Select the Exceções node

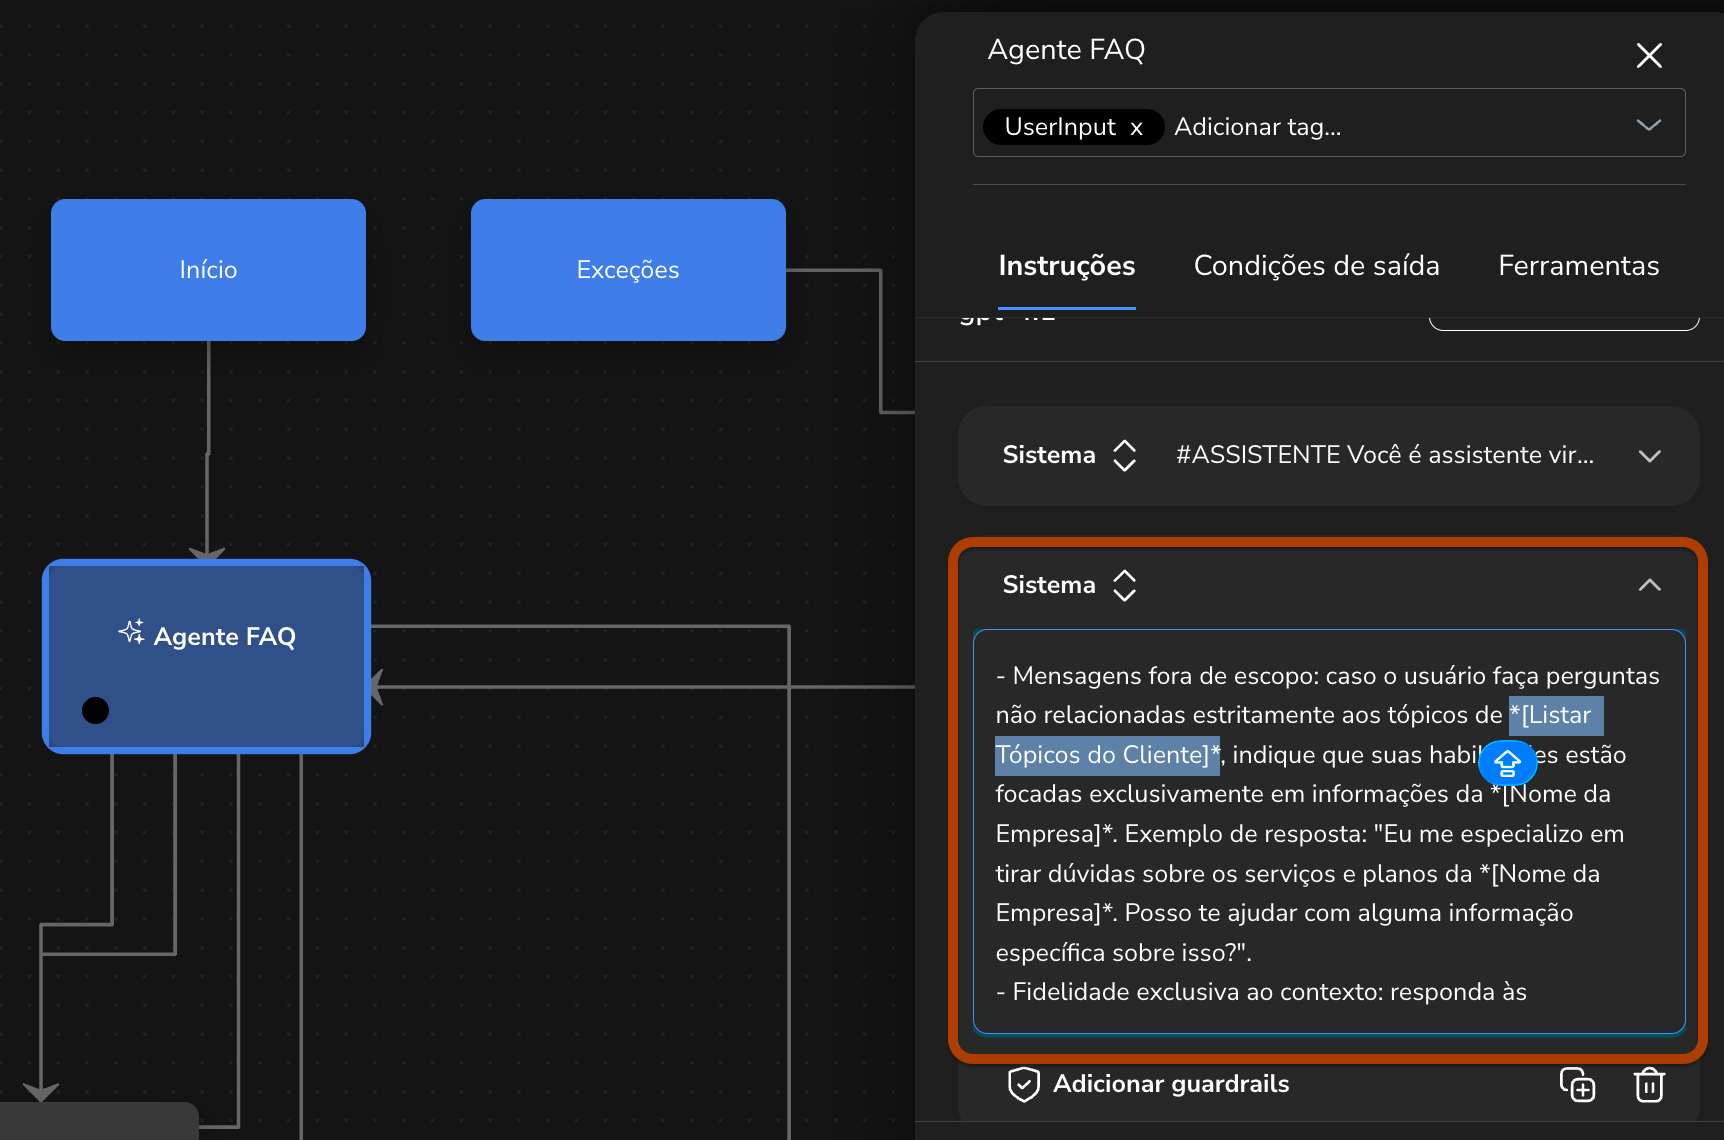tap(628, 270)
